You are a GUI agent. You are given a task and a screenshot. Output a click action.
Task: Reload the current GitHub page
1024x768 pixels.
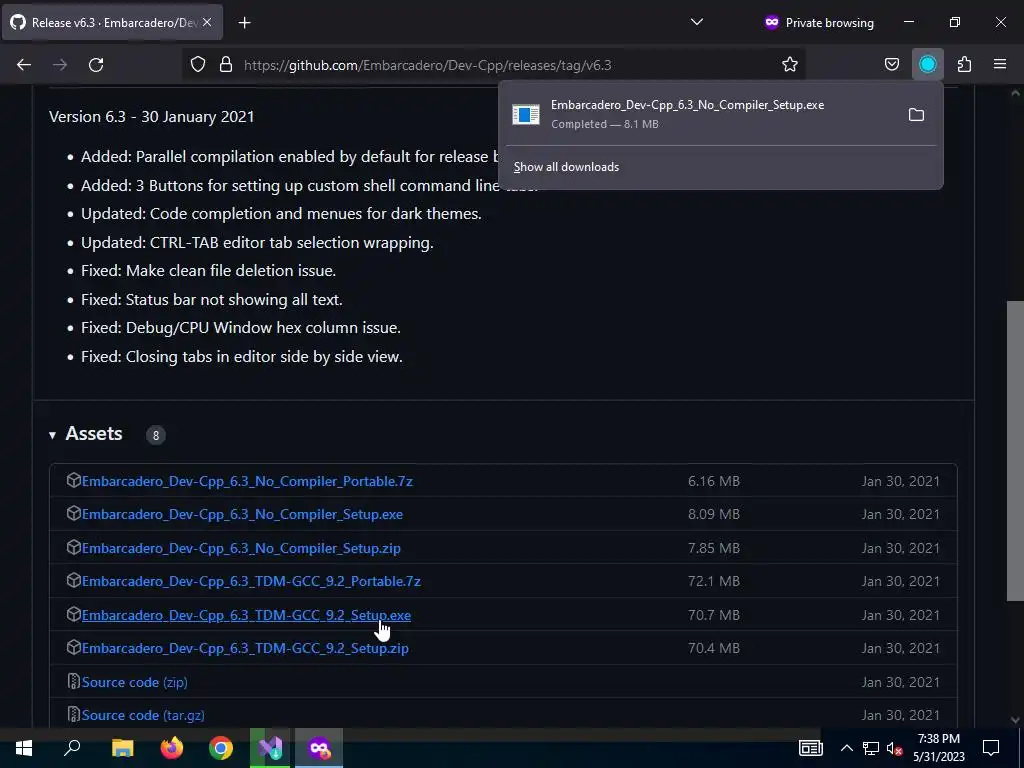click(x=96, y=65)
